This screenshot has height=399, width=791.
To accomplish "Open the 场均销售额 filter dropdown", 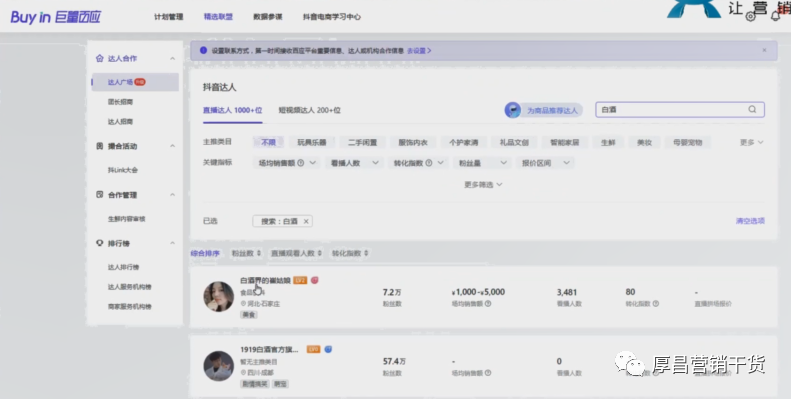I will pyautogui.click(x=287, y=163).
